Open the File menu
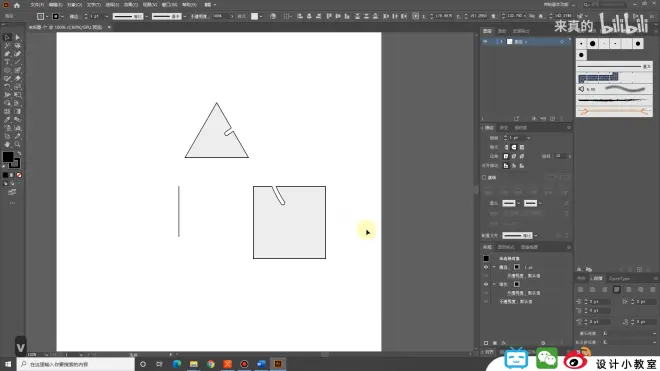Screen dimensions: 660x371 pyautogui.click(x=37, y=5)
